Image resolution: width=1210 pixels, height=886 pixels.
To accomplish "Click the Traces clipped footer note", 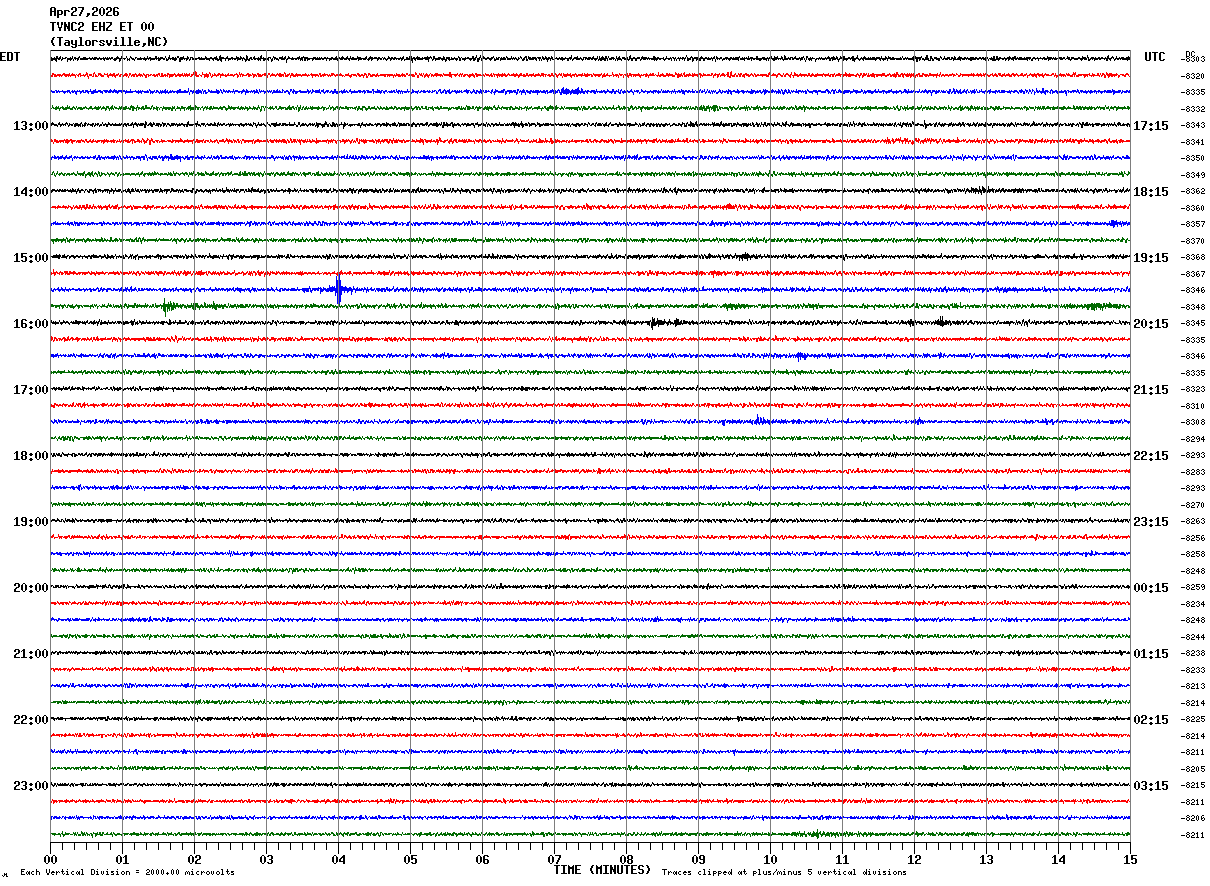I will tap(784, 872).
